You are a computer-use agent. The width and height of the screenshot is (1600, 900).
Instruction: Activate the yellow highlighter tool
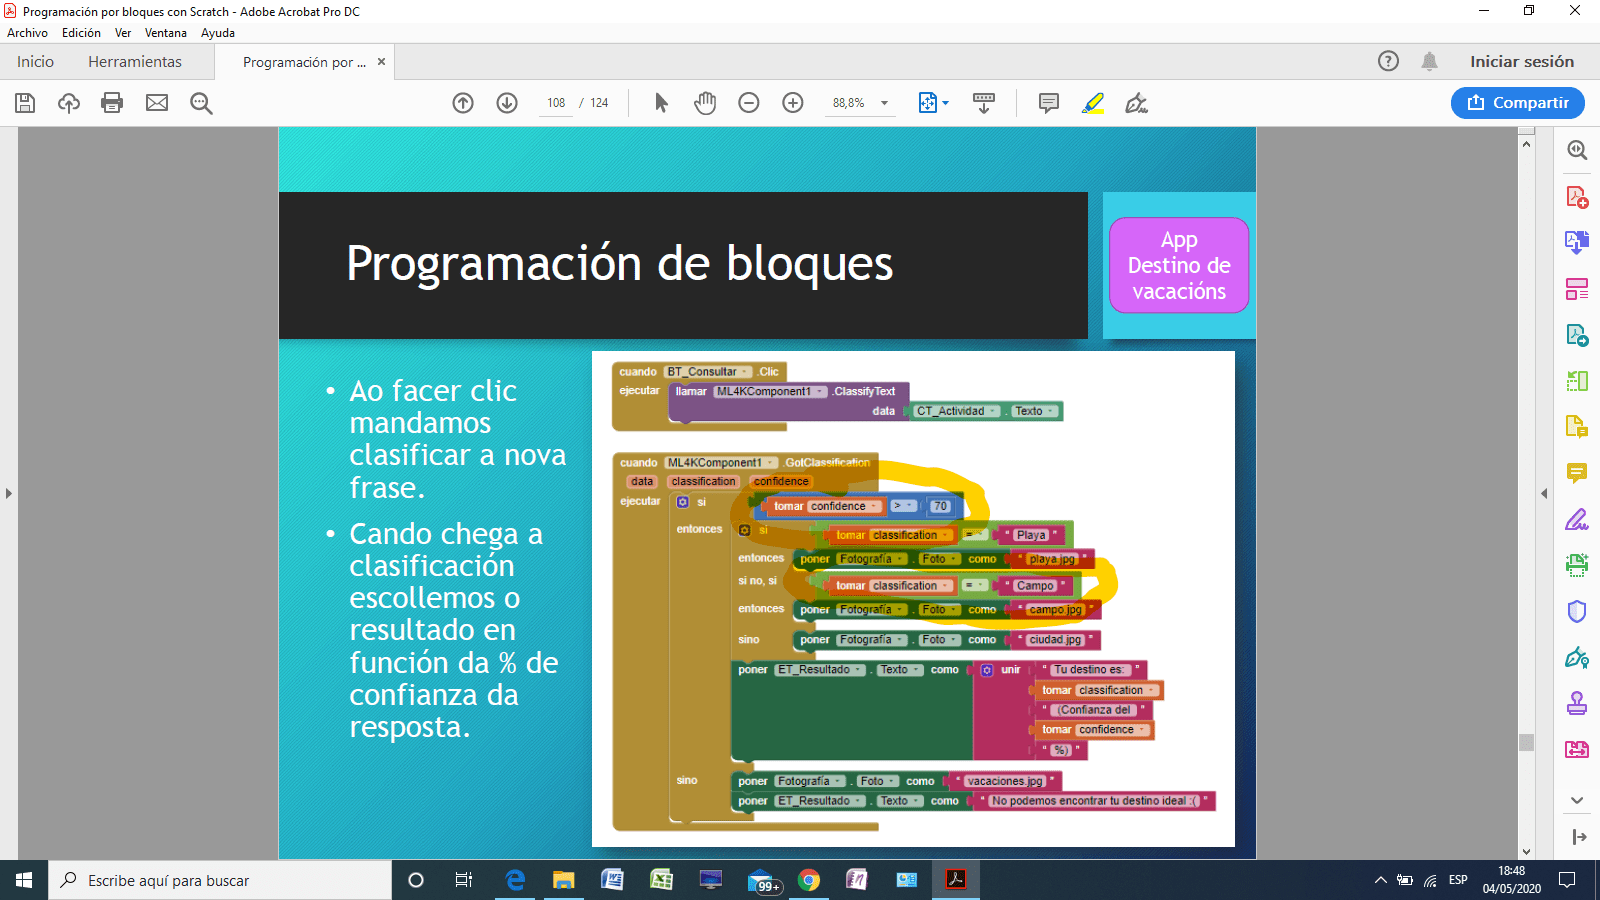1092,103
